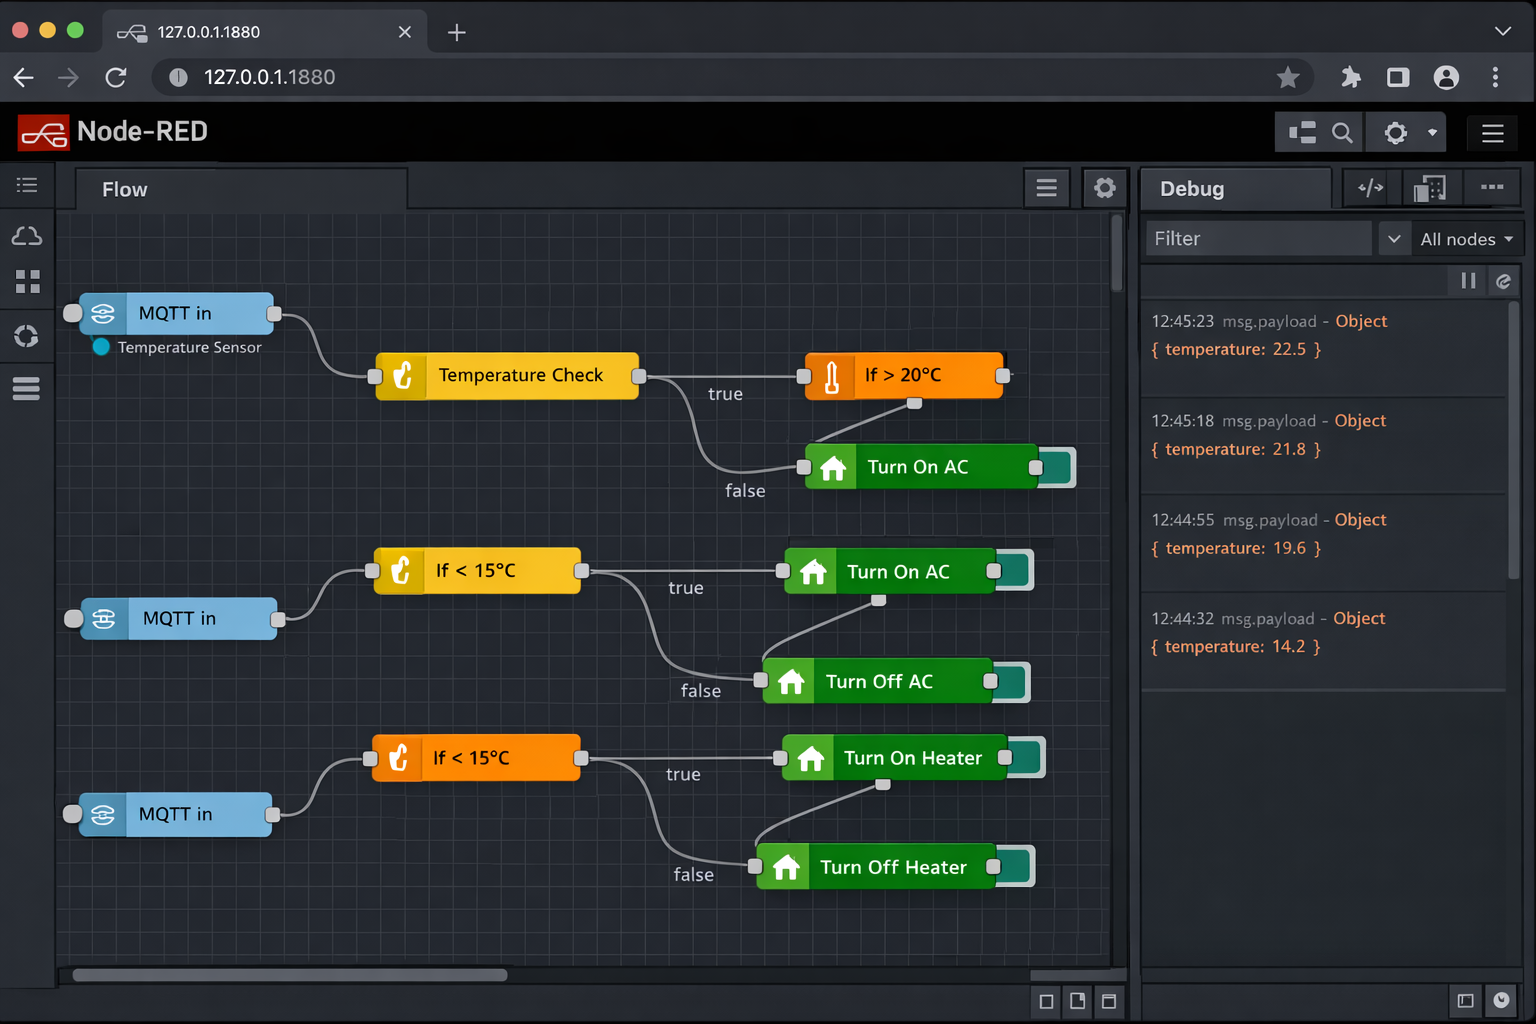The width and height of the screenshot is (1536, 1024).
Task: Show more sidebar tabs via ellipsis
Action: (1492, 188)
